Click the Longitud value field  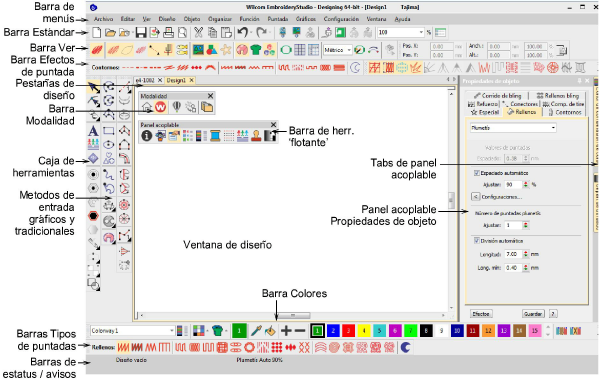click(513, 254)
